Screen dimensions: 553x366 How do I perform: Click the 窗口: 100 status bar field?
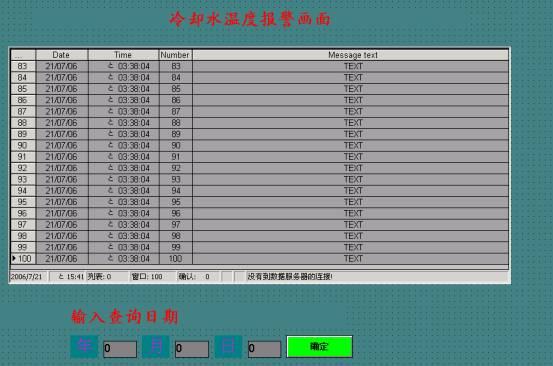tap(147, 277)
